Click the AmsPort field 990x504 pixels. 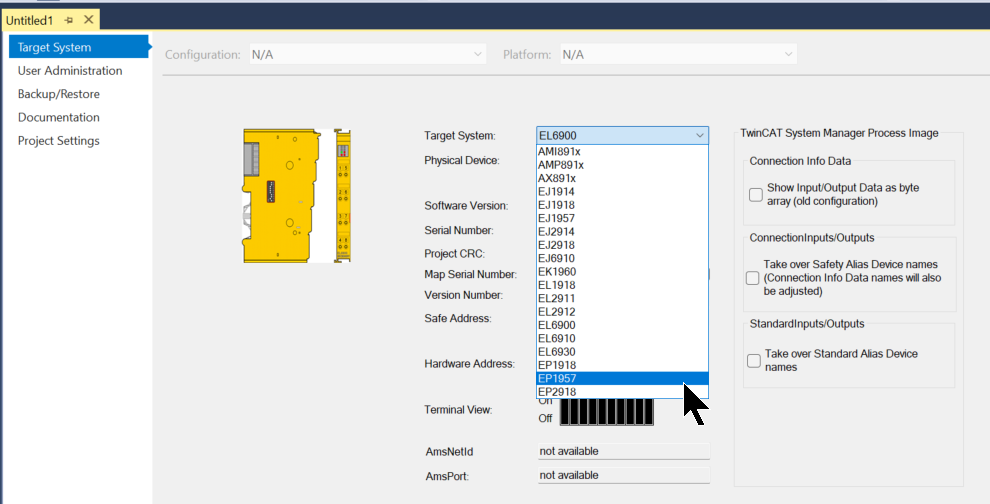(x=624, y=475)
